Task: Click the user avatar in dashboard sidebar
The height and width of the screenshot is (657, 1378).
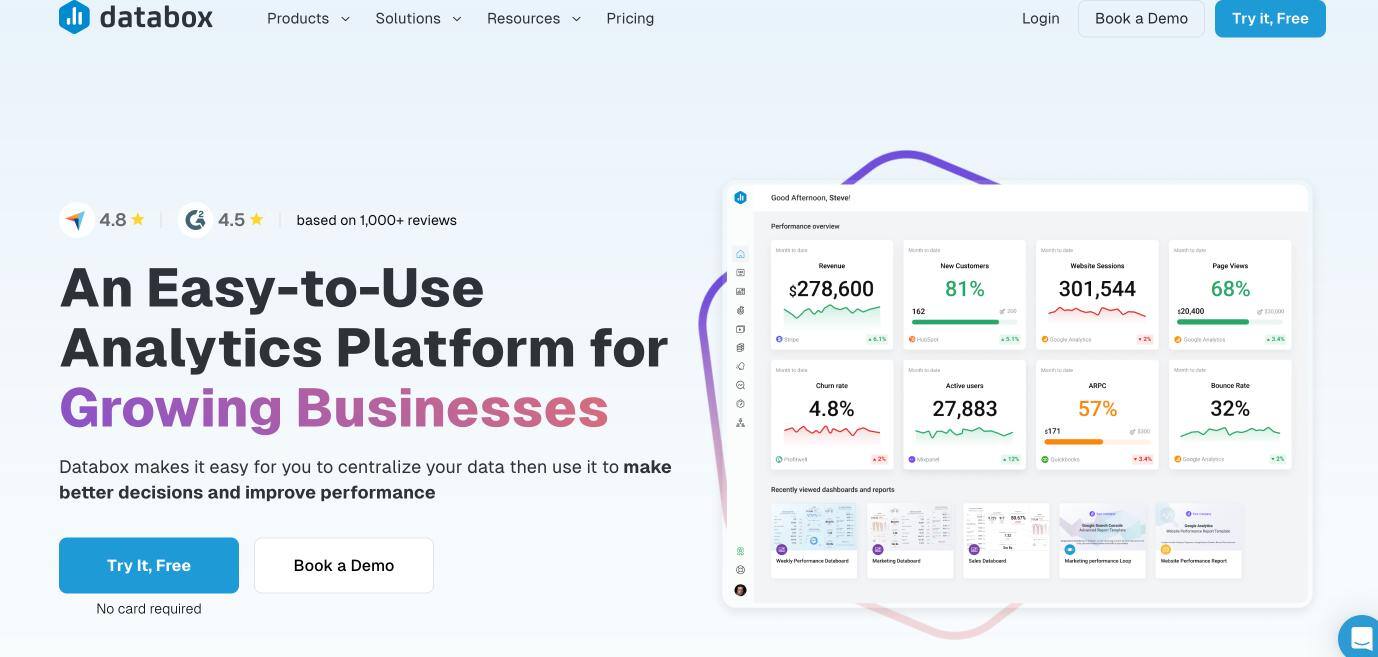Action: pos(740,590)
